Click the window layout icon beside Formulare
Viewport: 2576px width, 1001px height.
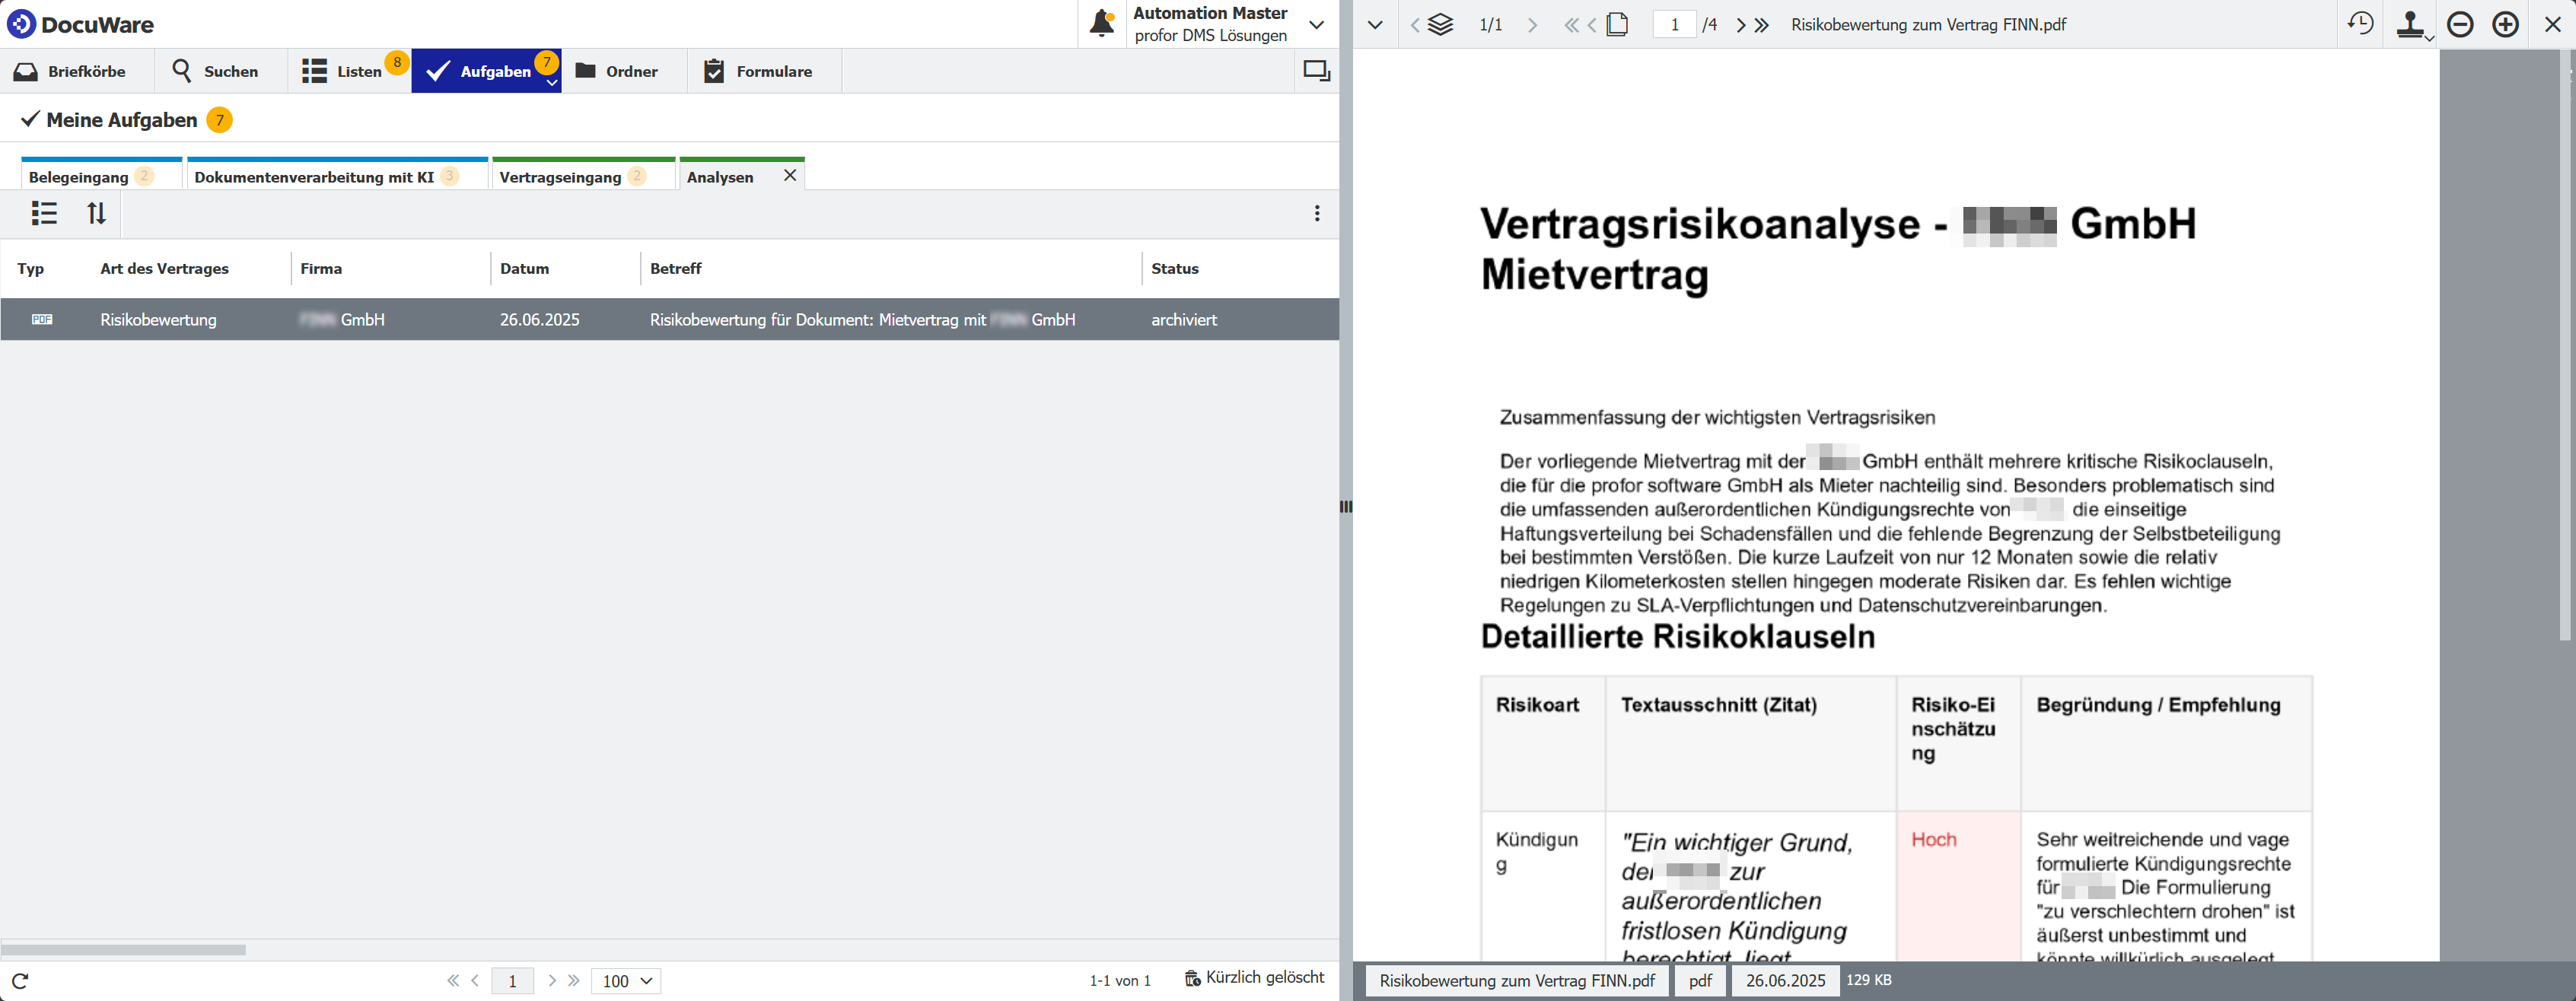coord(1316,71)
